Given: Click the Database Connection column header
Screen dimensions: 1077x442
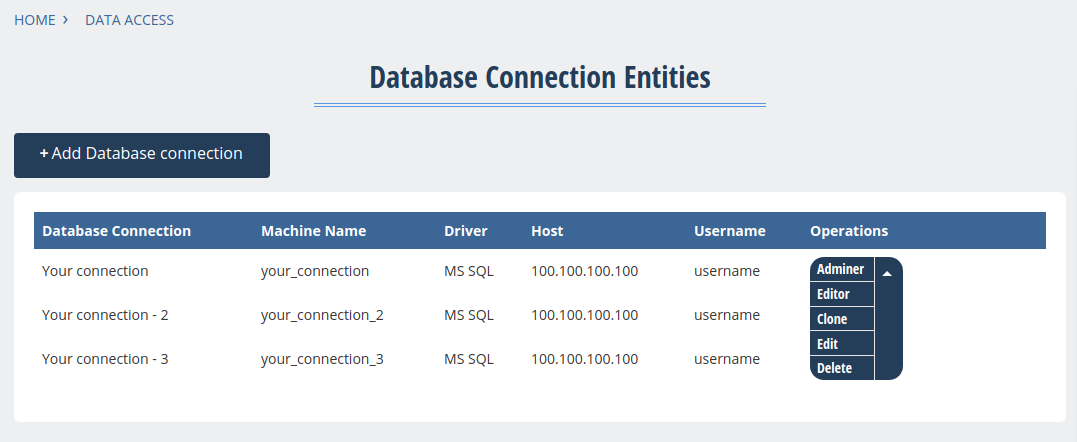Looking at the screenshot, I should pyautogui.click(x=116, y=231).
